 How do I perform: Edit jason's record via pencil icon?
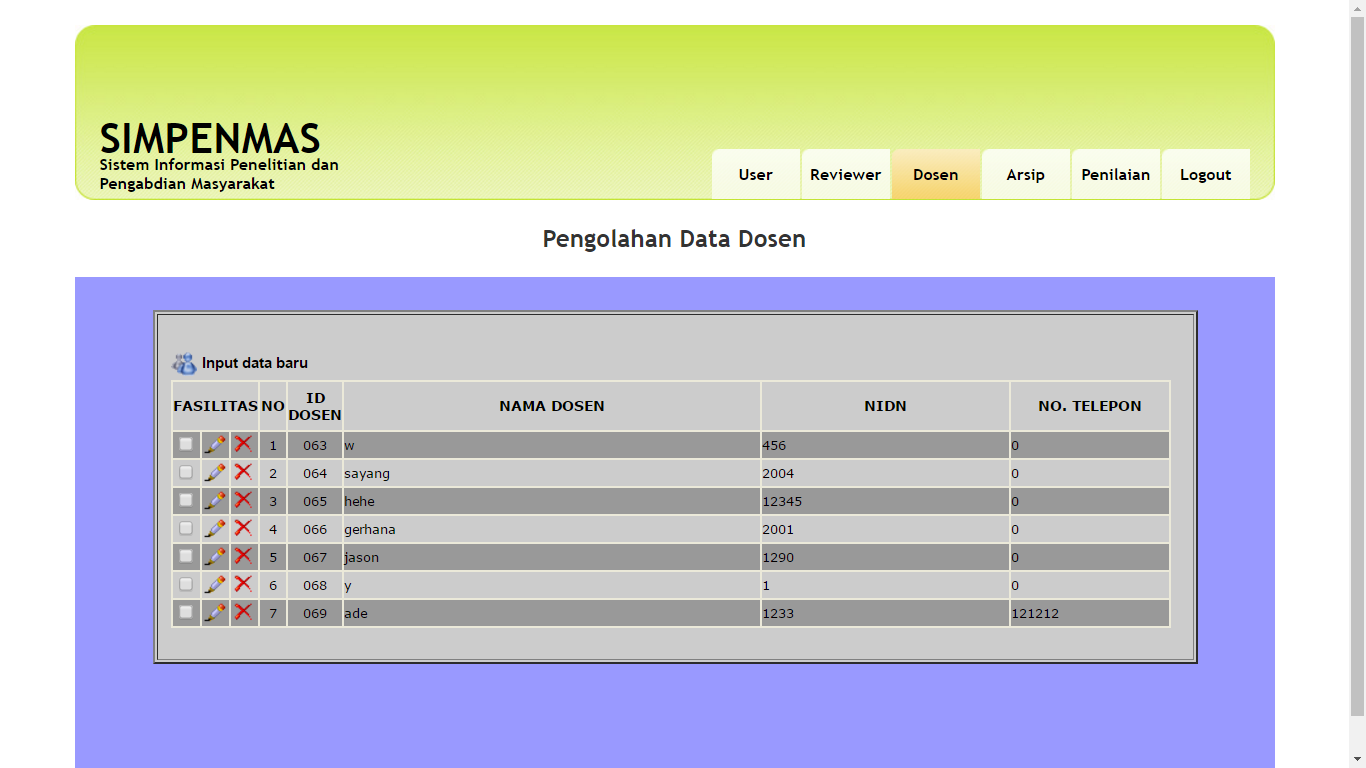click(215, 556)
